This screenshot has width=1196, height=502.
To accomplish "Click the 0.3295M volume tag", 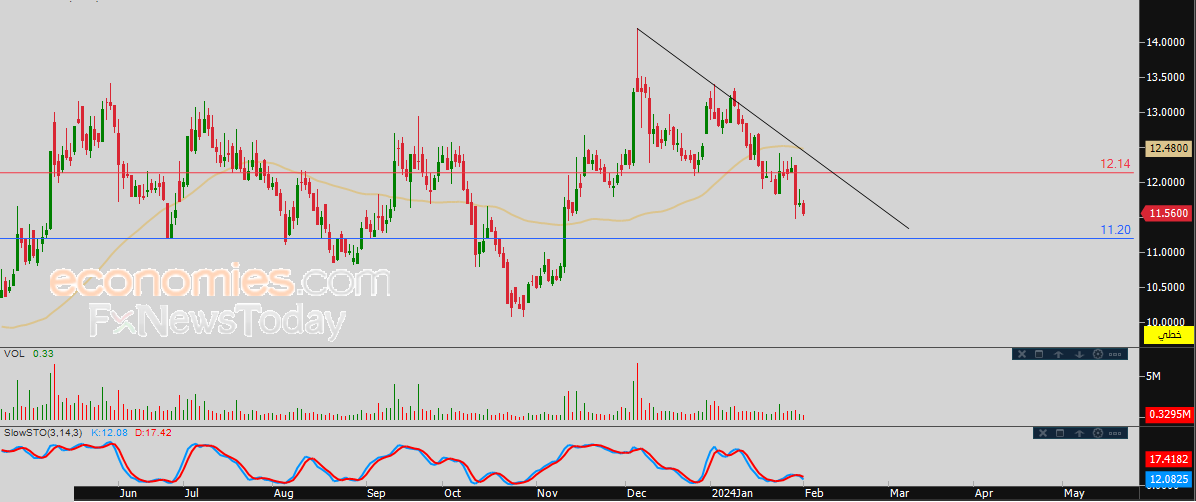I will click(1168, 414).
